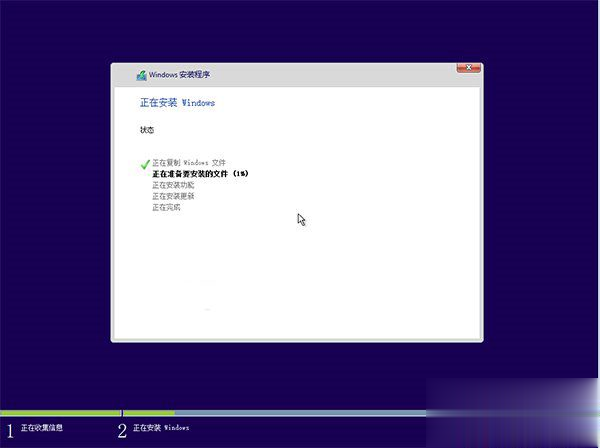Select the 正在复制 Windows 文件 step
Image resolution: width=600 pixels, height=448 pixels.
pyautogui.click(x=189, y=163)
